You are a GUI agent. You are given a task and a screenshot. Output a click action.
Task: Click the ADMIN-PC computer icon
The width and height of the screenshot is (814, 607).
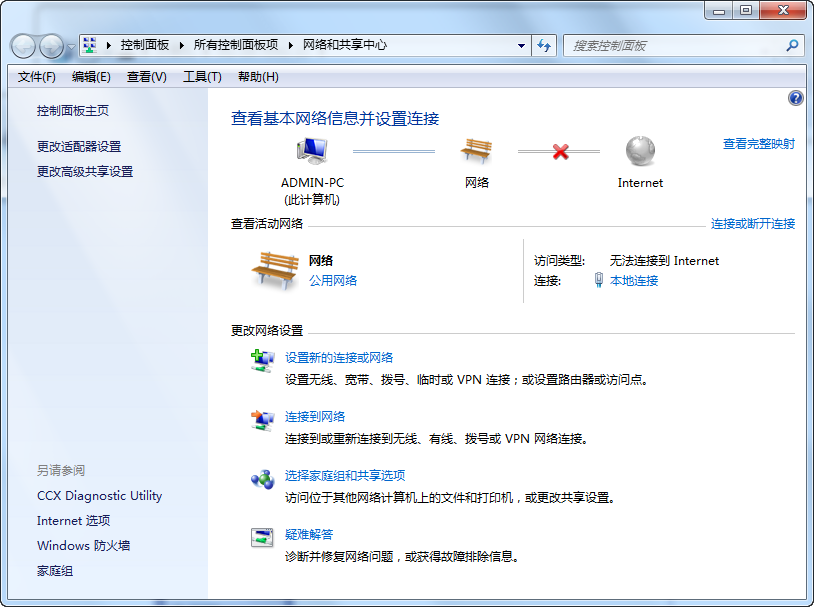coord(311,151)
